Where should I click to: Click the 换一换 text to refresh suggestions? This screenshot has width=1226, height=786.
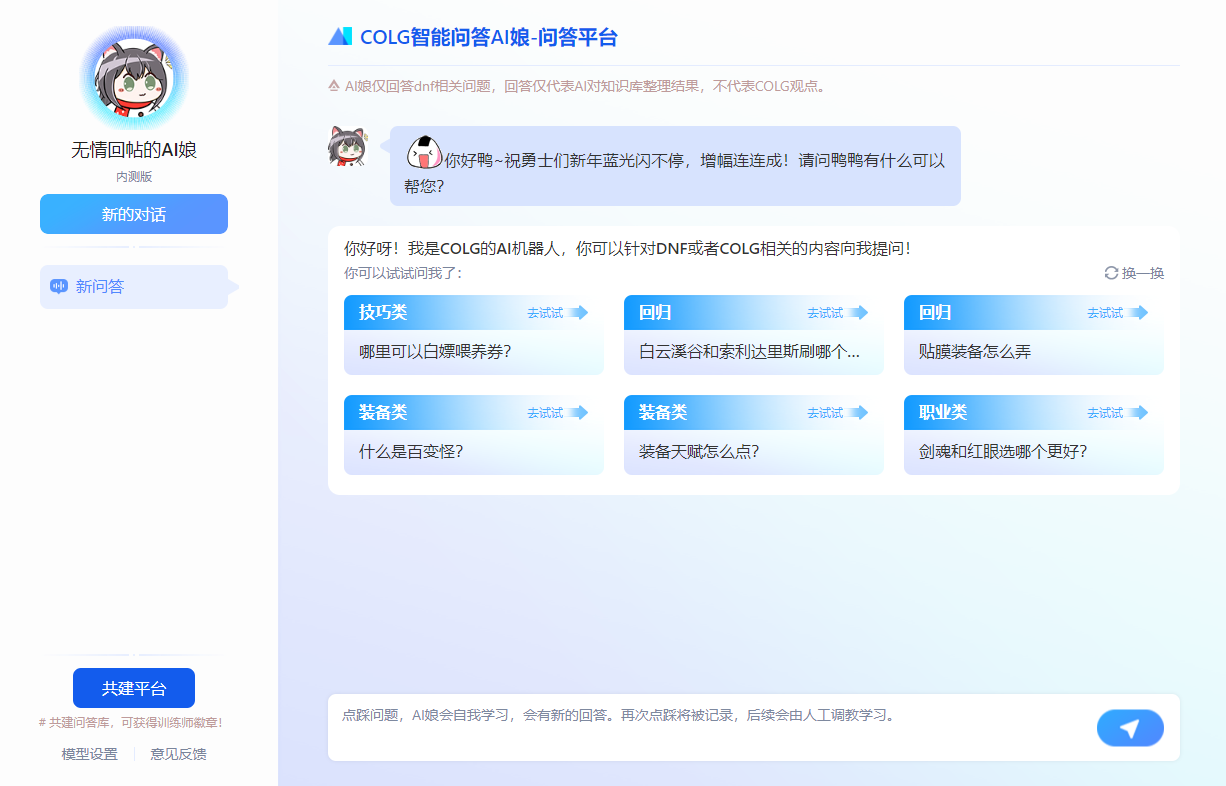tap(1143, 273)
